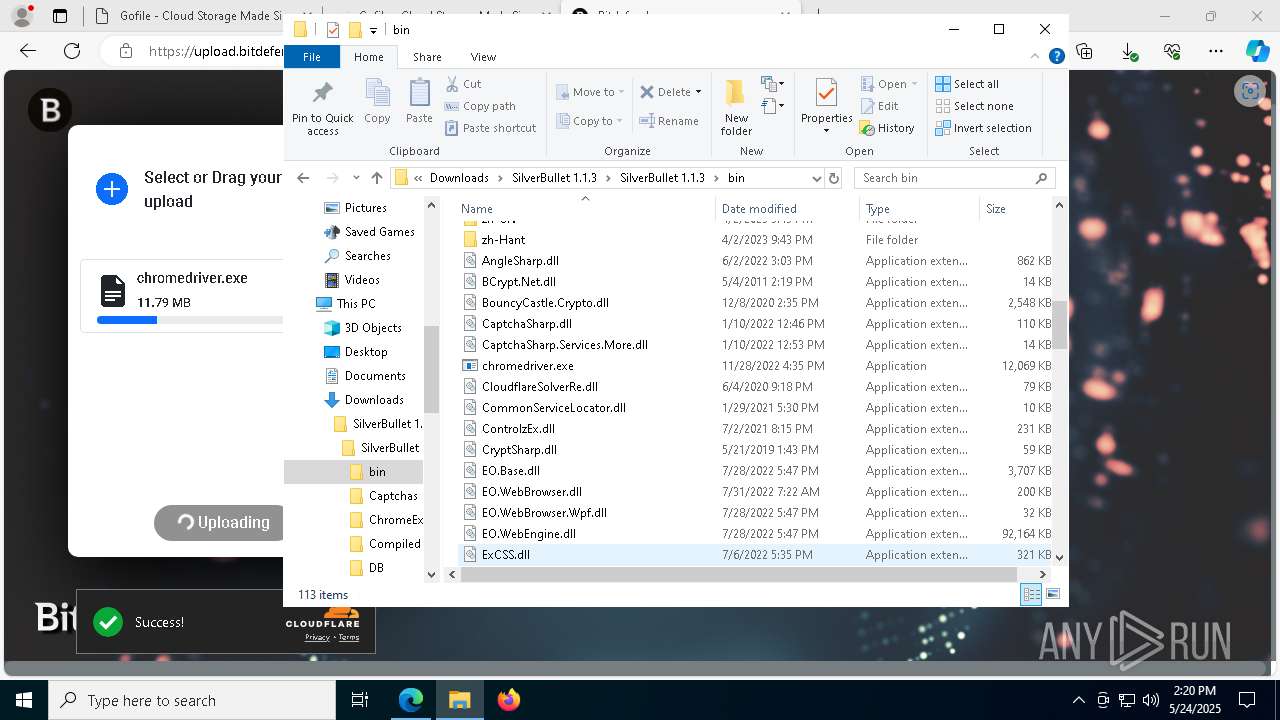Click Edge browser refresh icon
Image resolution: width=1280 pixels, height=720 pixels.
pos(72,51)
